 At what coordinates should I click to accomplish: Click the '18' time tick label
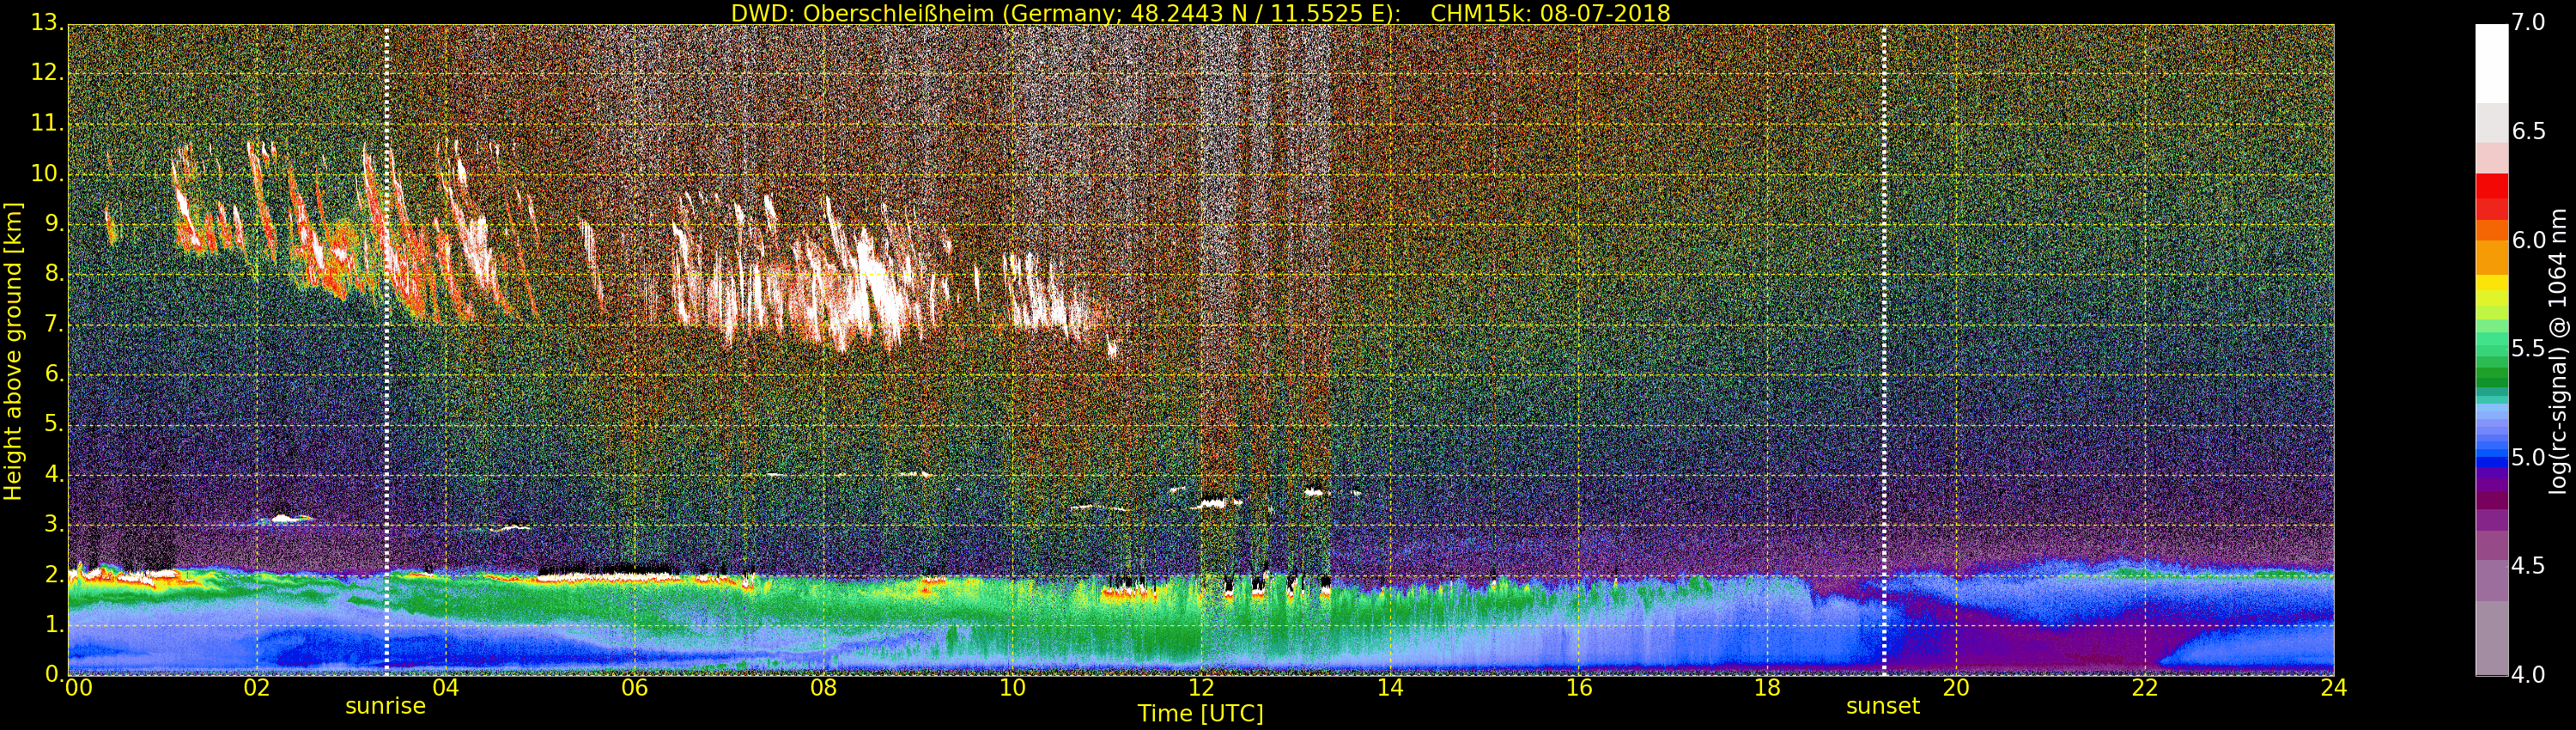[1767, 687]
